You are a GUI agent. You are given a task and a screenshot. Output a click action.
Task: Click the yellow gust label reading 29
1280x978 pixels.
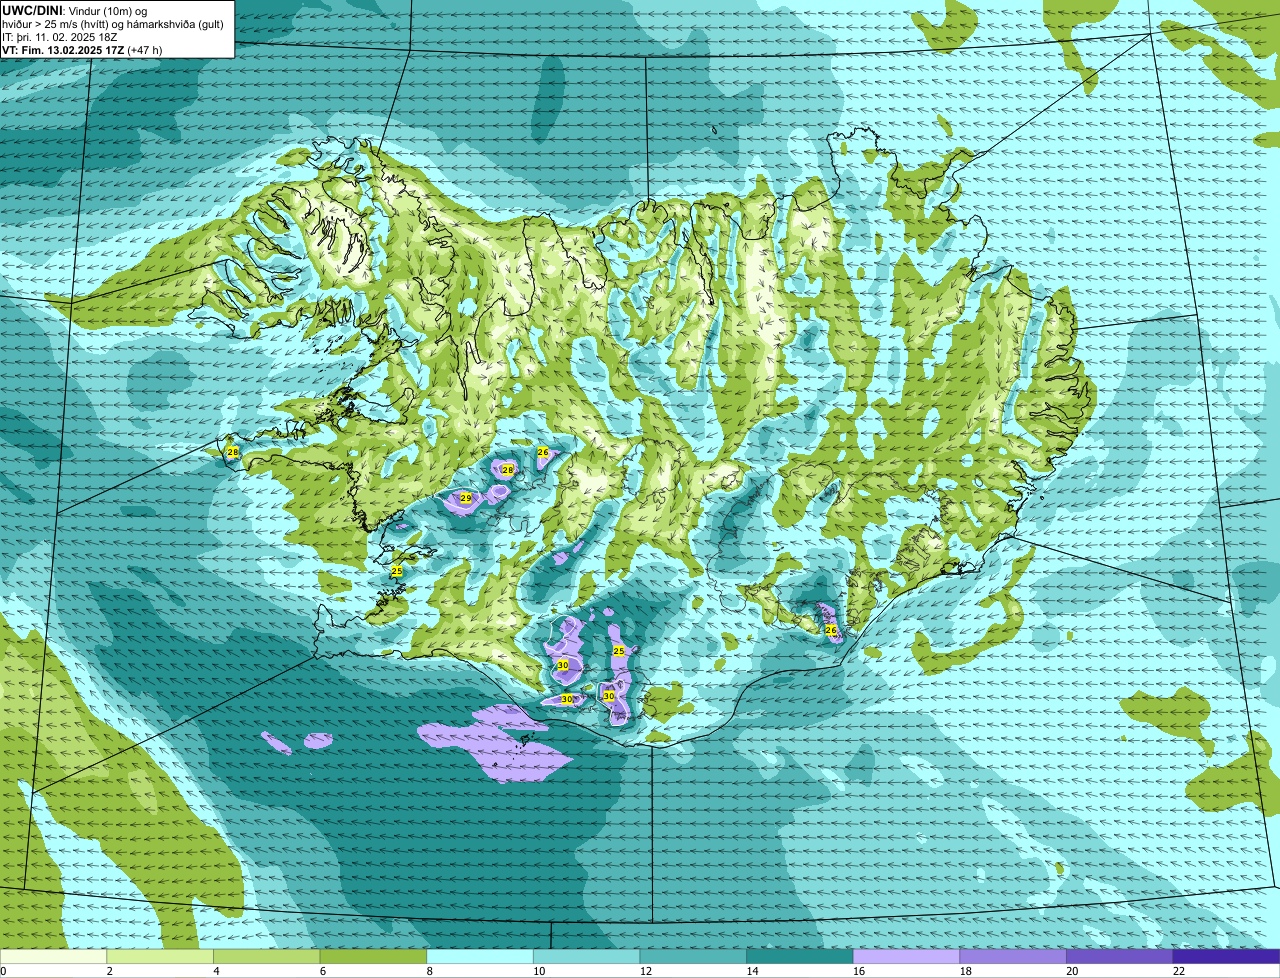(x=465, y=497)
